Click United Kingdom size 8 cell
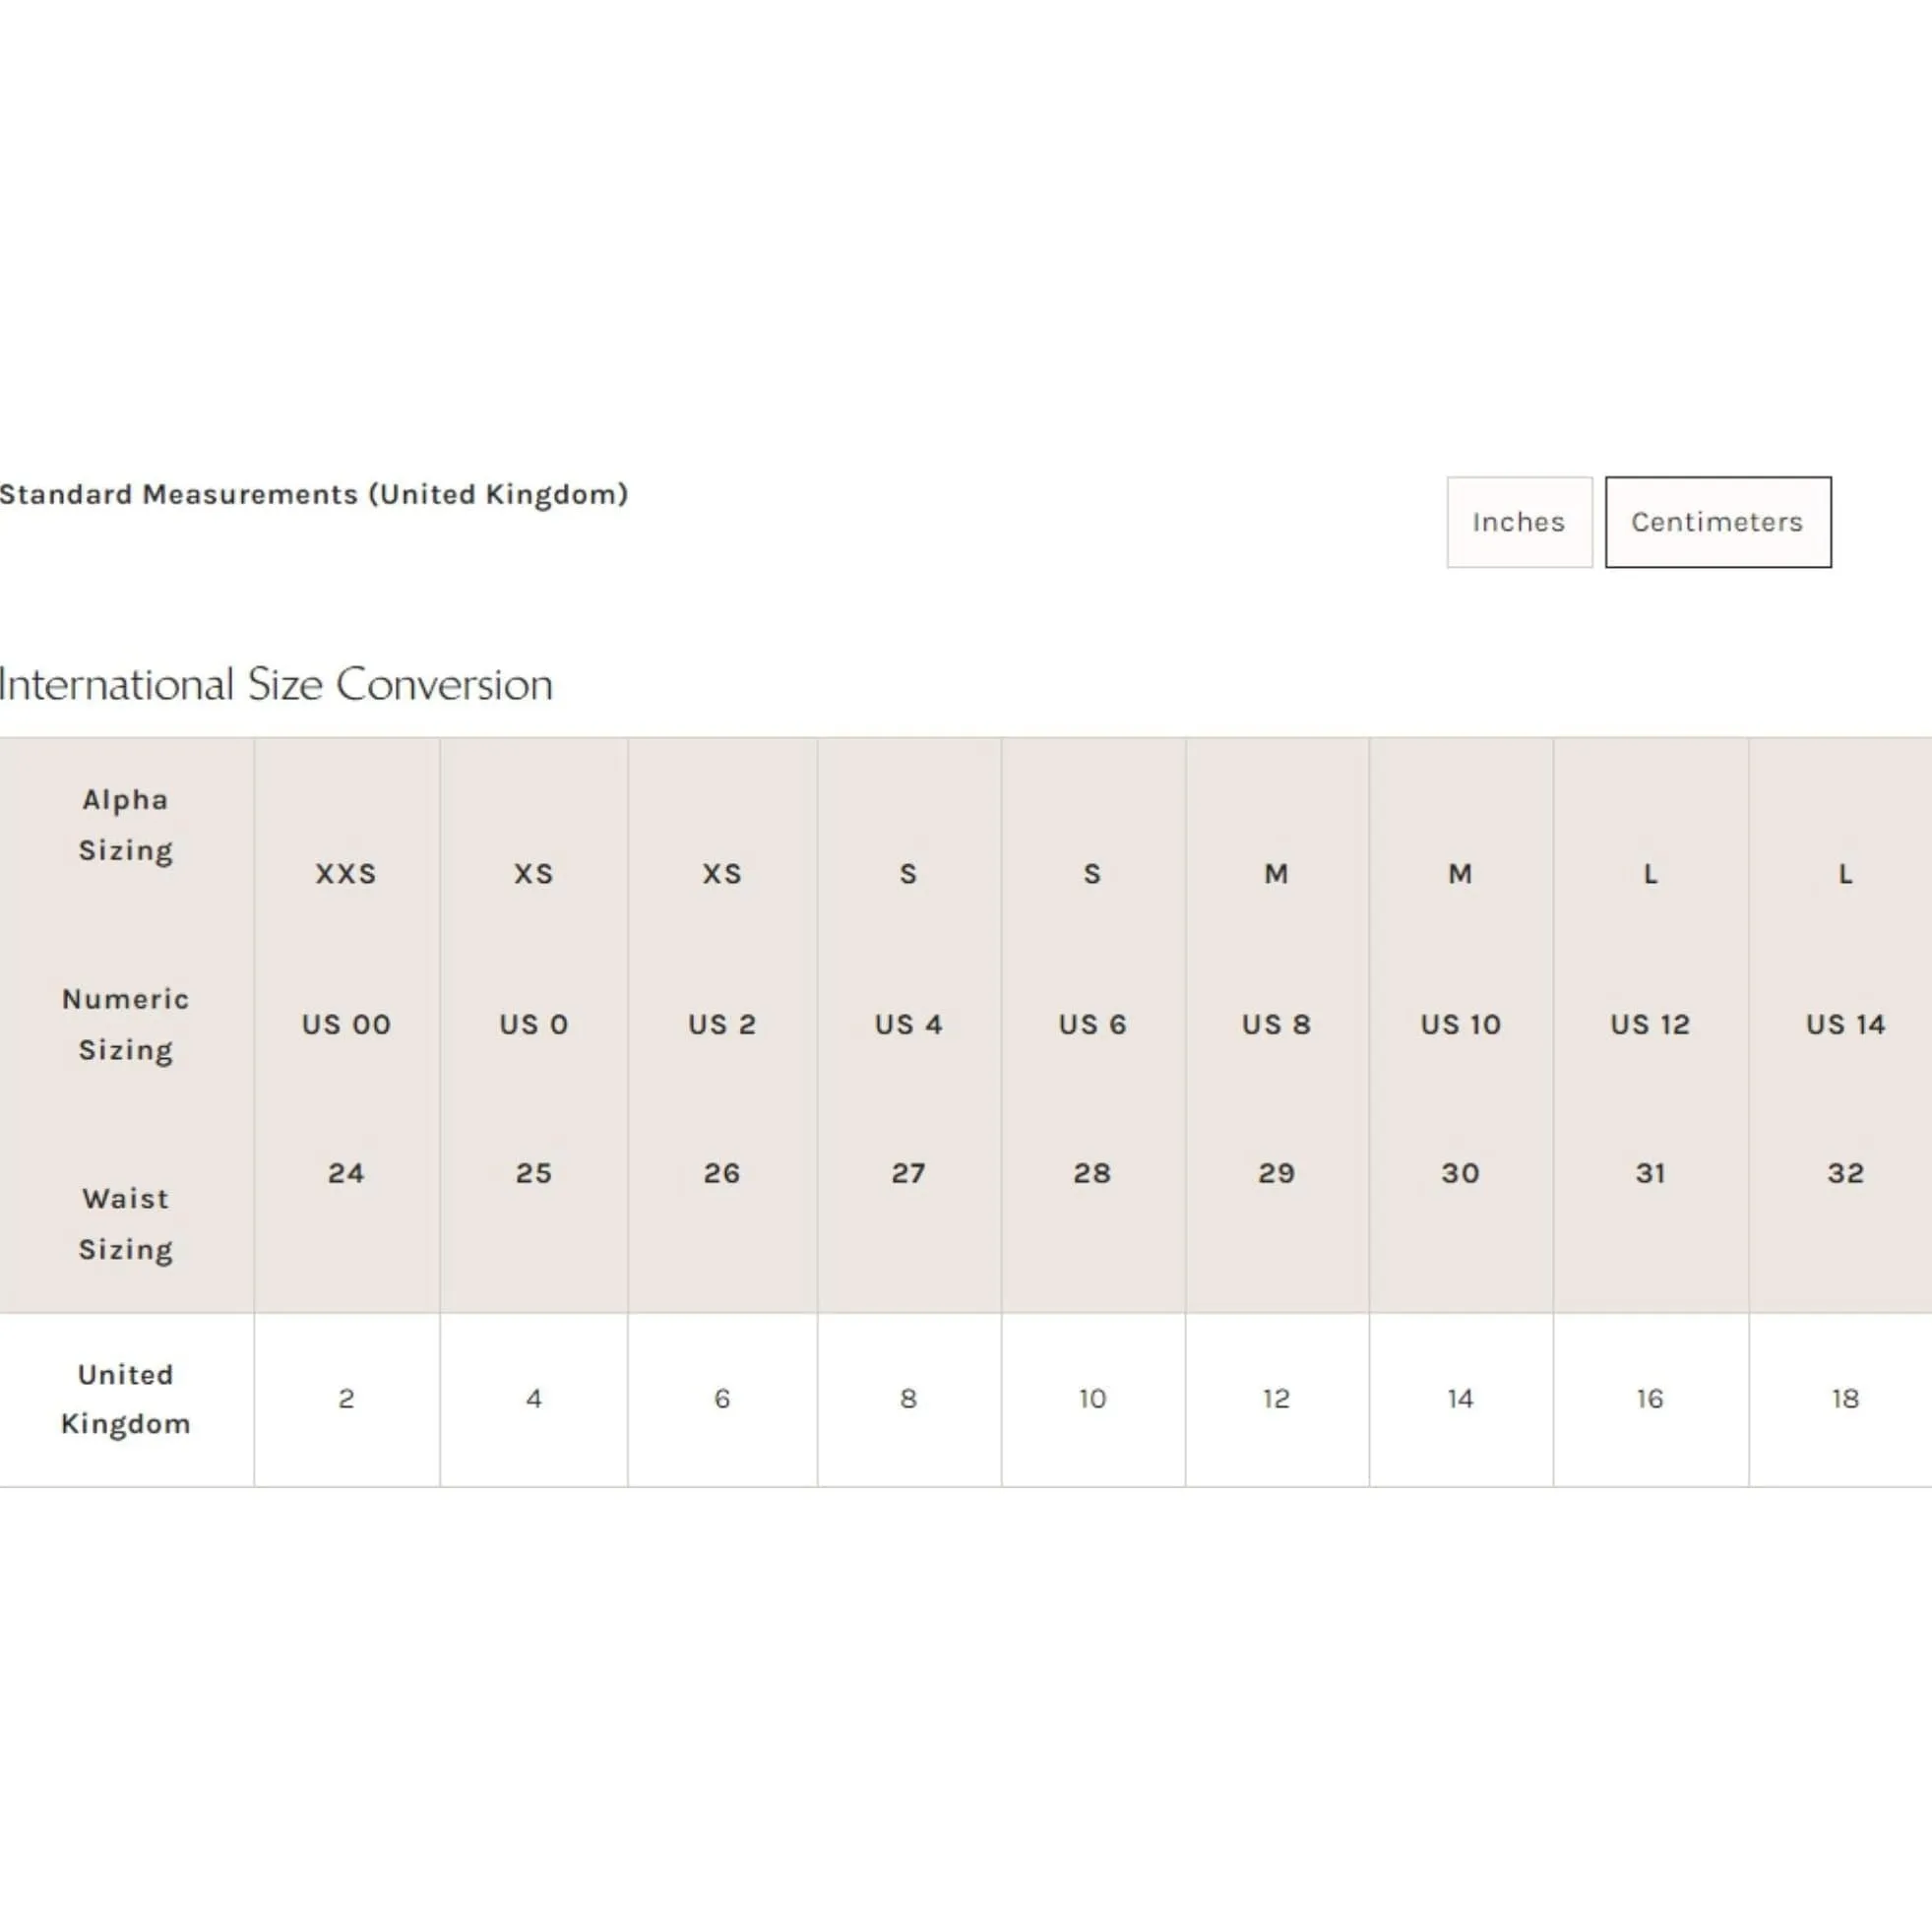 coord(909,1399)
